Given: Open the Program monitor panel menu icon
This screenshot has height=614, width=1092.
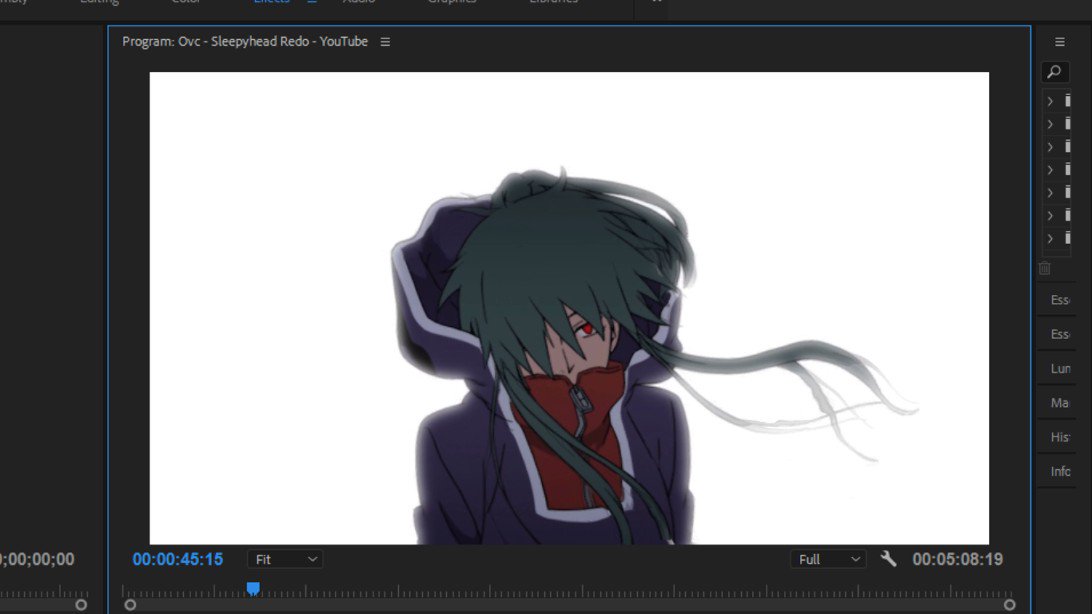Looking at the screenshot, I should 385,42.
